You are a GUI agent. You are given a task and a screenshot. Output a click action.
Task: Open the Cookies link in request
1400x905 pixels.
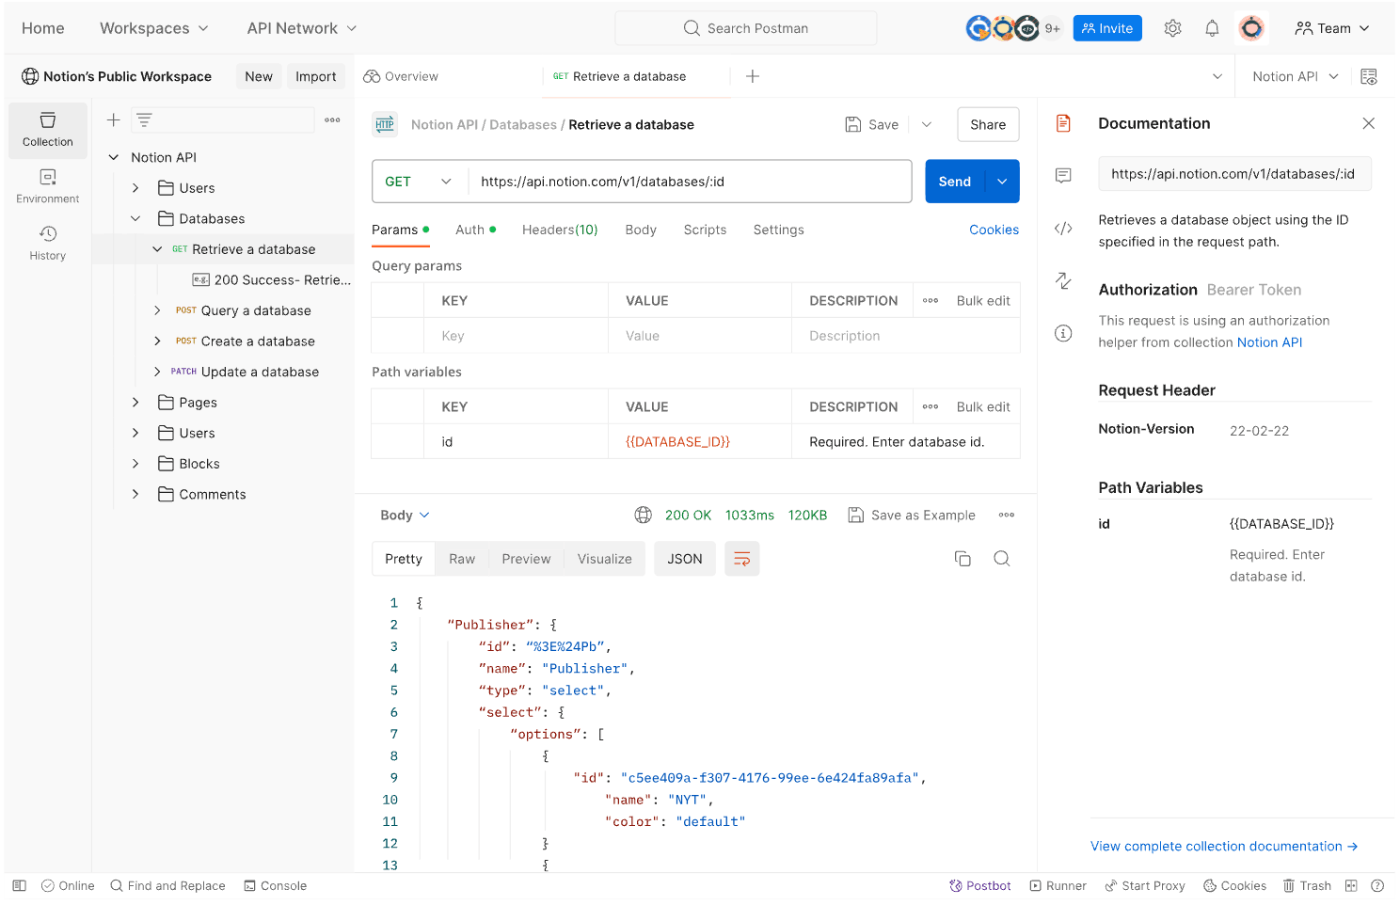click(x=994, y=230)
